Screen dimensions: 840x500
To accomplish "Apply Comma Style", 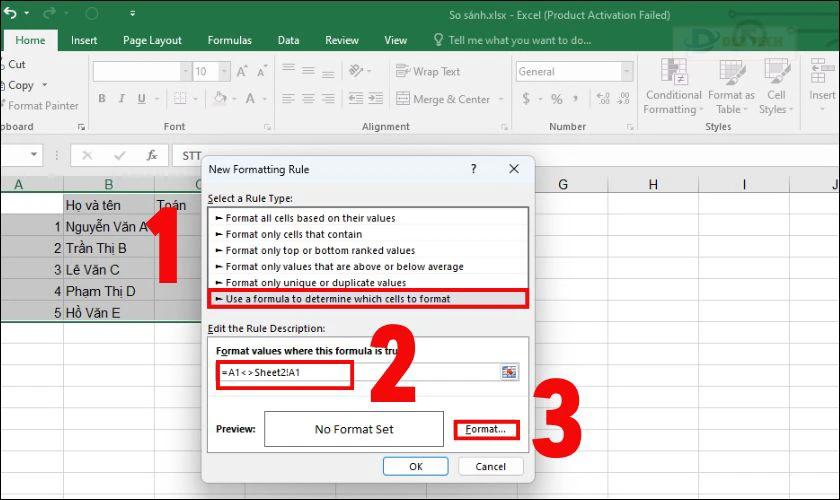I will click(575, 99).
